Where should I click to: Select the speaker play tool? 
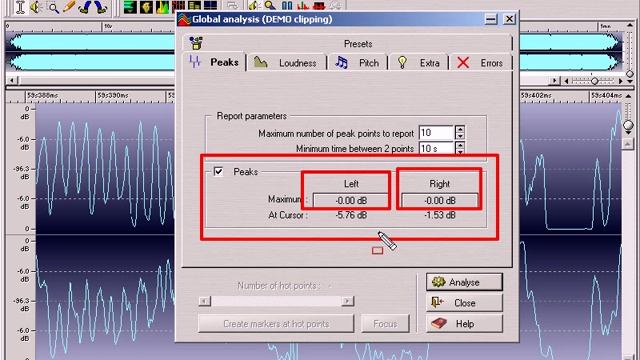36,7
